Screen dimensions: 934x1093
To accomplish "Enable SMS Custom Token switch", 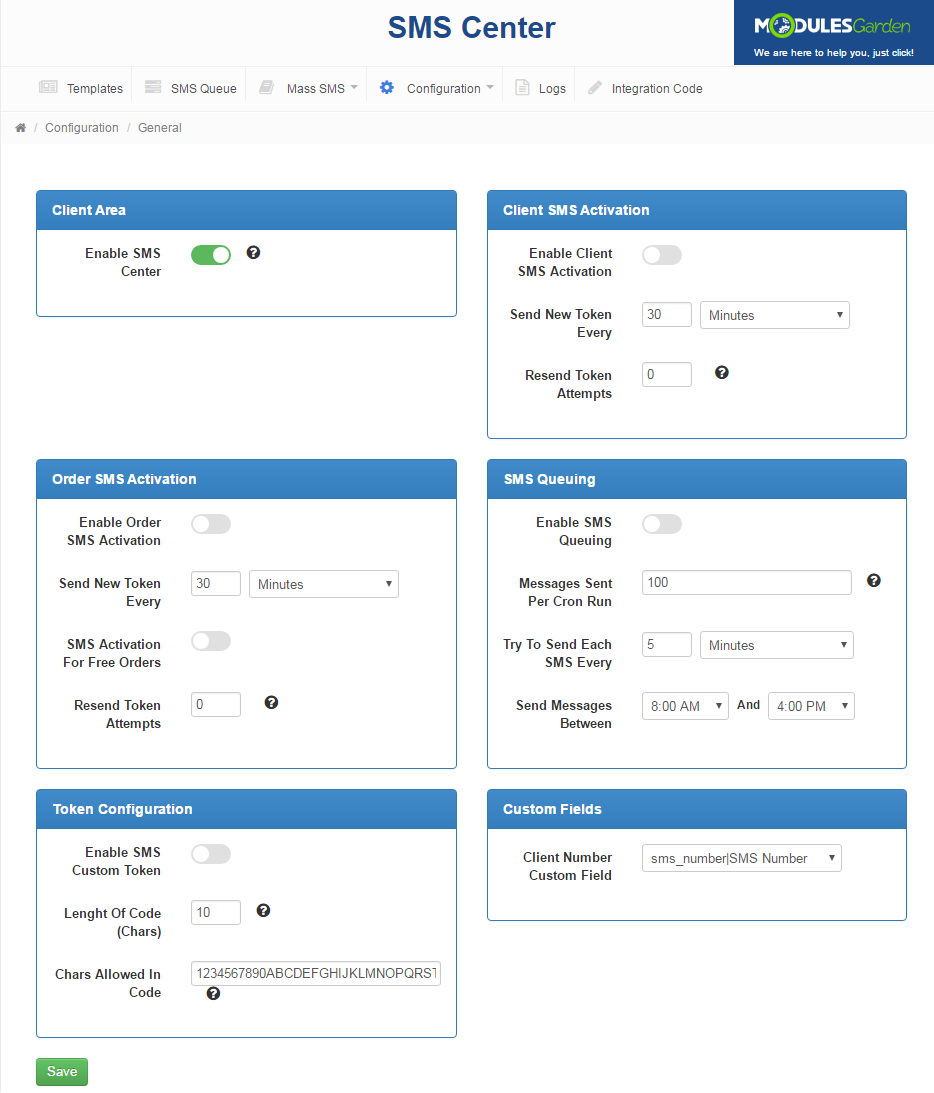I will (211, 854).
